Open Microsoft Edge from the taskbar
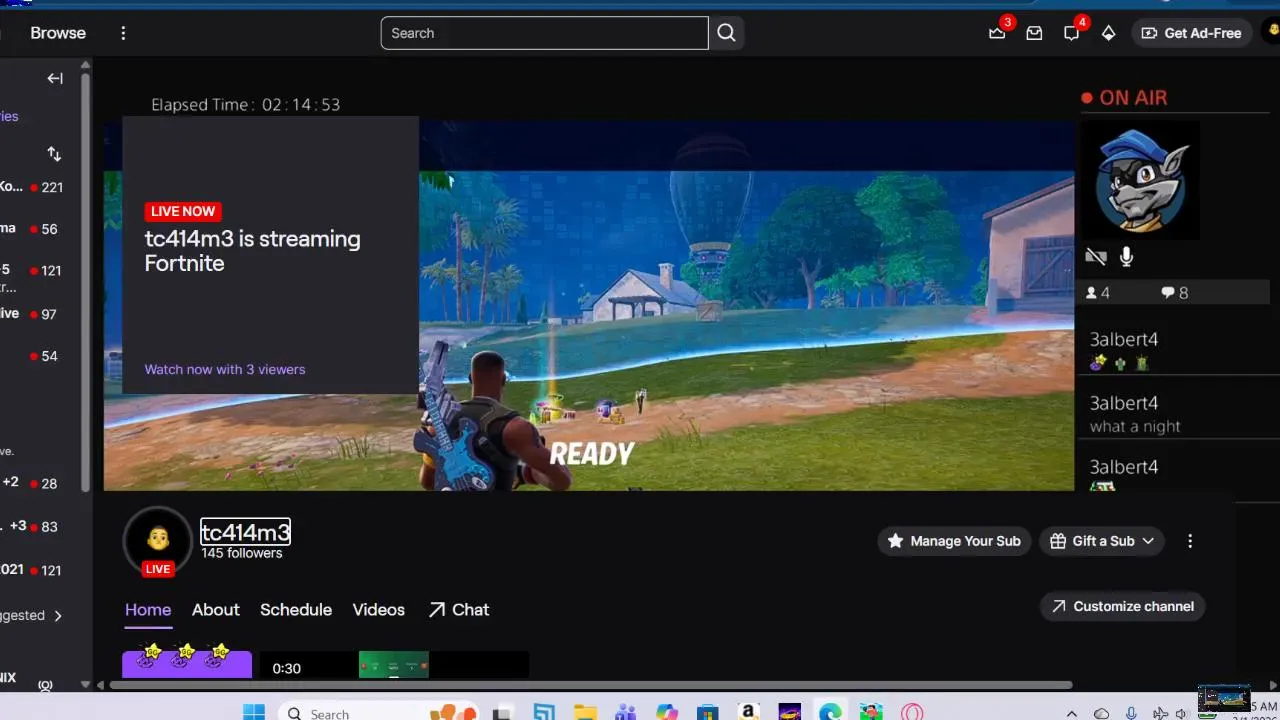This screenshot has height=720, width=1280. (x=830, y=713)
